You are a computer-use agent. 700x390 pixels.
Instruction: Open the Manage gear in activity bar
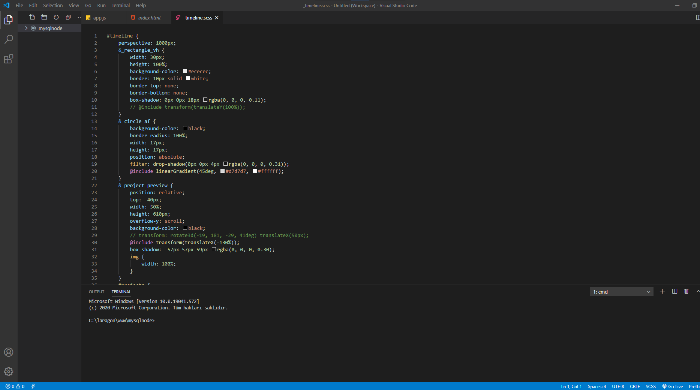pos(8,371)
